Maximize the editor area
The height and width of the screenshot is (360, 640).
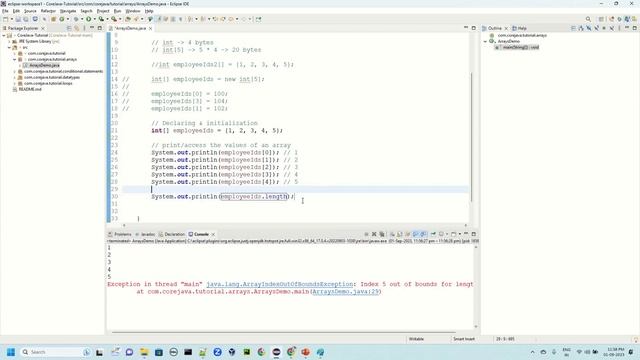coord(473,28)
